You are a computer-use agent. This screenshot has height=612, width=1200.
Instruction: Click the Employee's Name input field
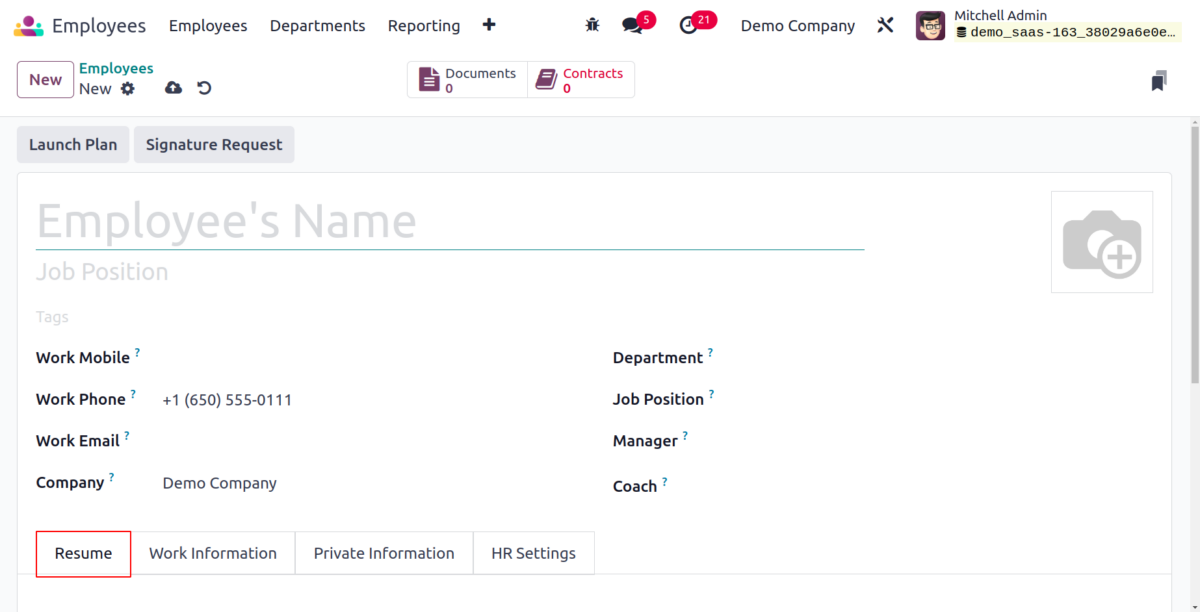point(450,222)
